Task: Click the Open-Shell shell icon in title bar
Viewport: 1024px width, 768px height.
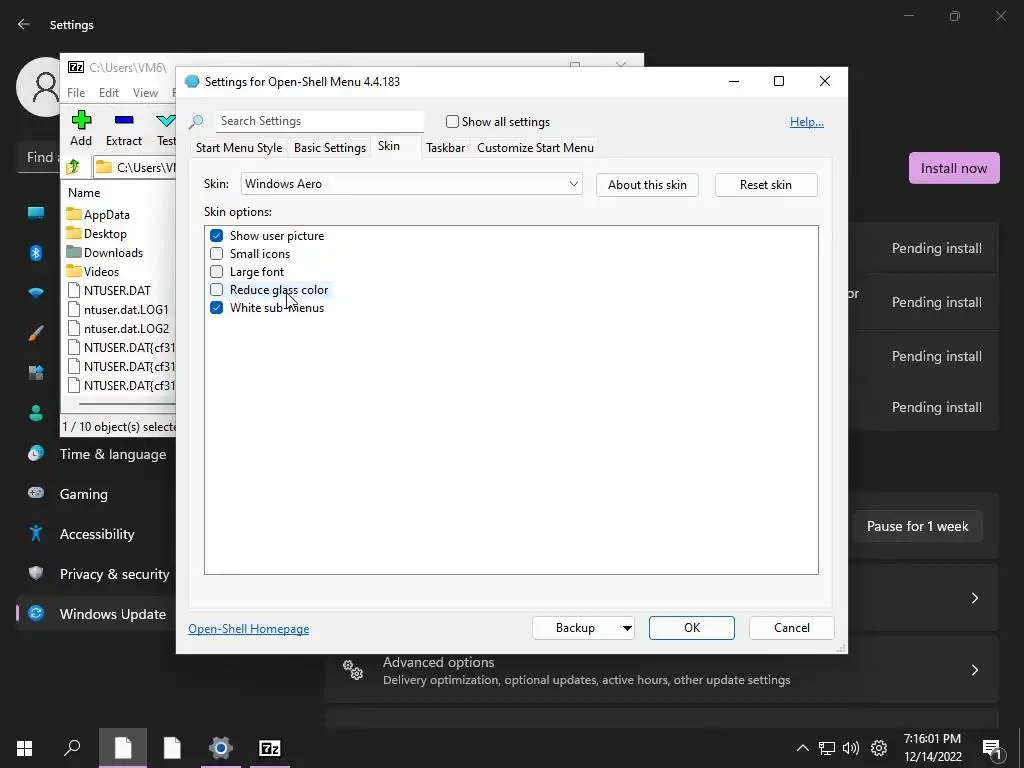Action: pyautogui.click(x=192, y=82)
